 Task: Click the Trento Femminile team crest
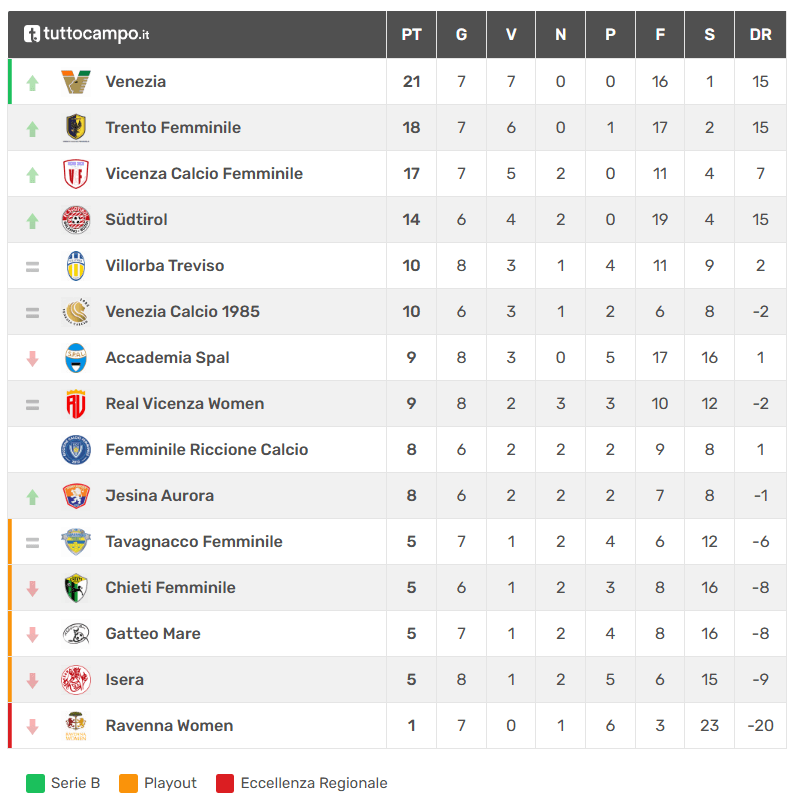(x=75, y=127)
